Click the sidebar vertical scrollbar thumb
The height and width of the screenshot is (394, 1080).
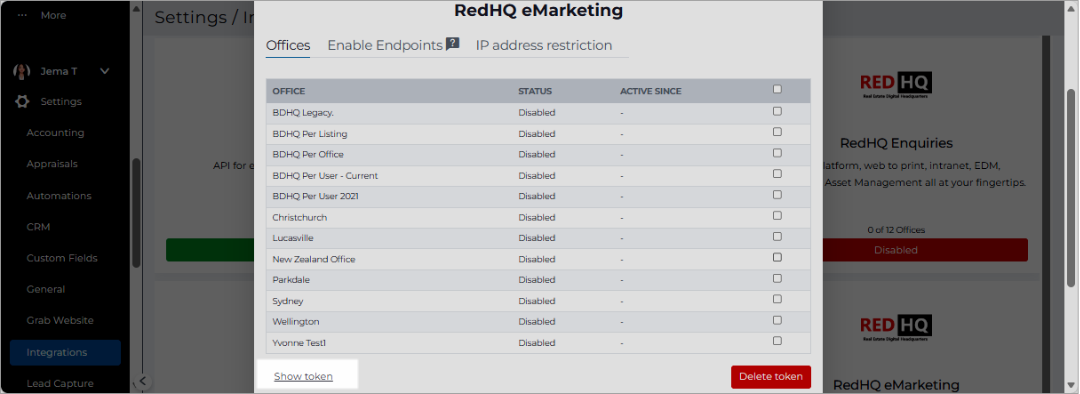[x=136, y=213]
